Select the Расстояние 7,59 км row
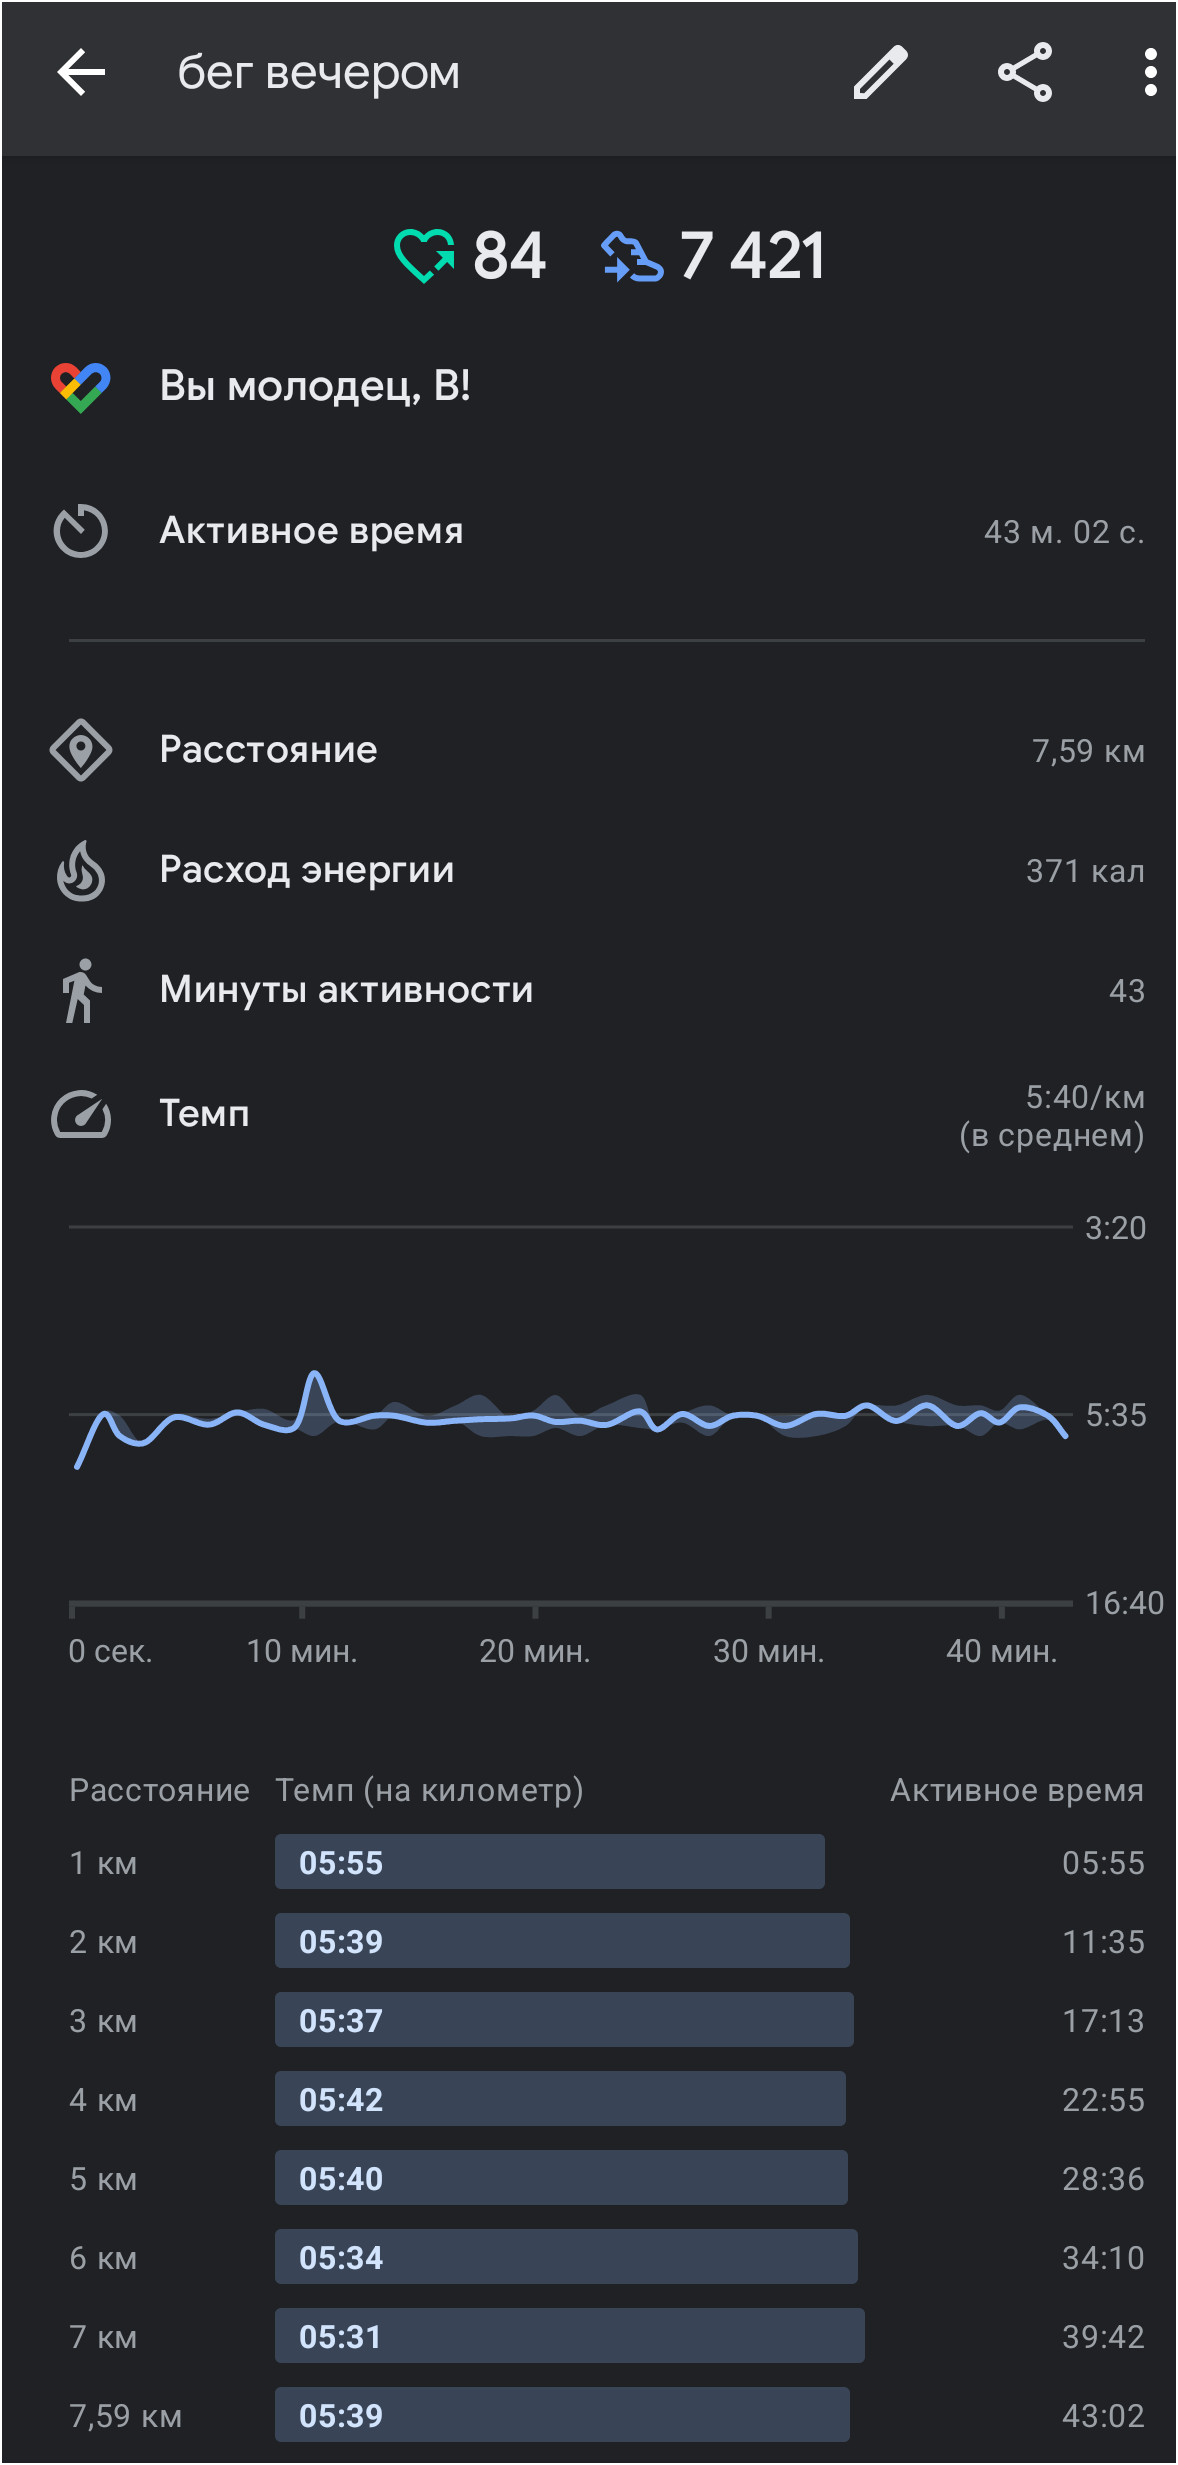The image size is (1178, 2465). tap(597, 750)
